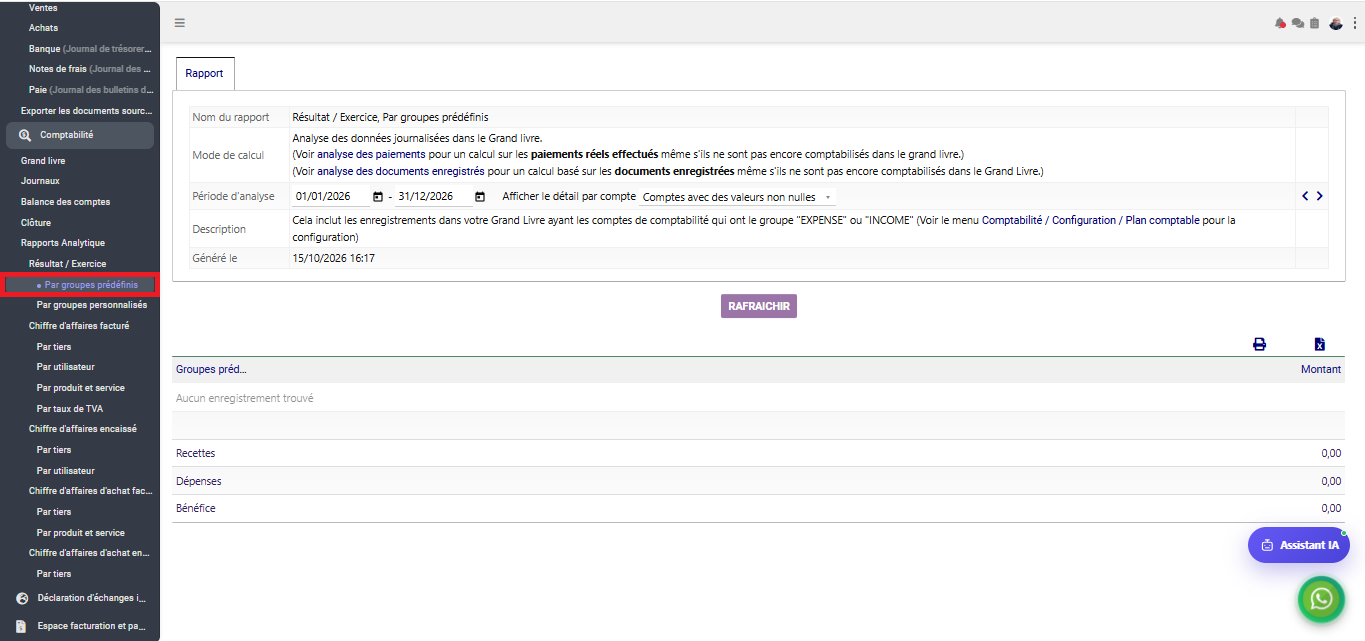Open the Notes de frais journal item
1365x641 pixels.
[90, 69]
